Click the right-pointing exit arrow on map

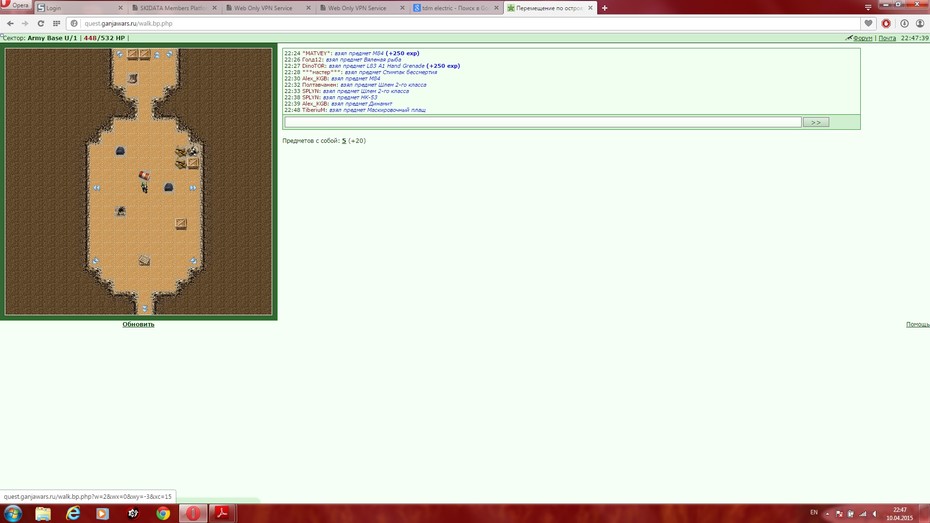pyautogui.click(x=193, y=187)
